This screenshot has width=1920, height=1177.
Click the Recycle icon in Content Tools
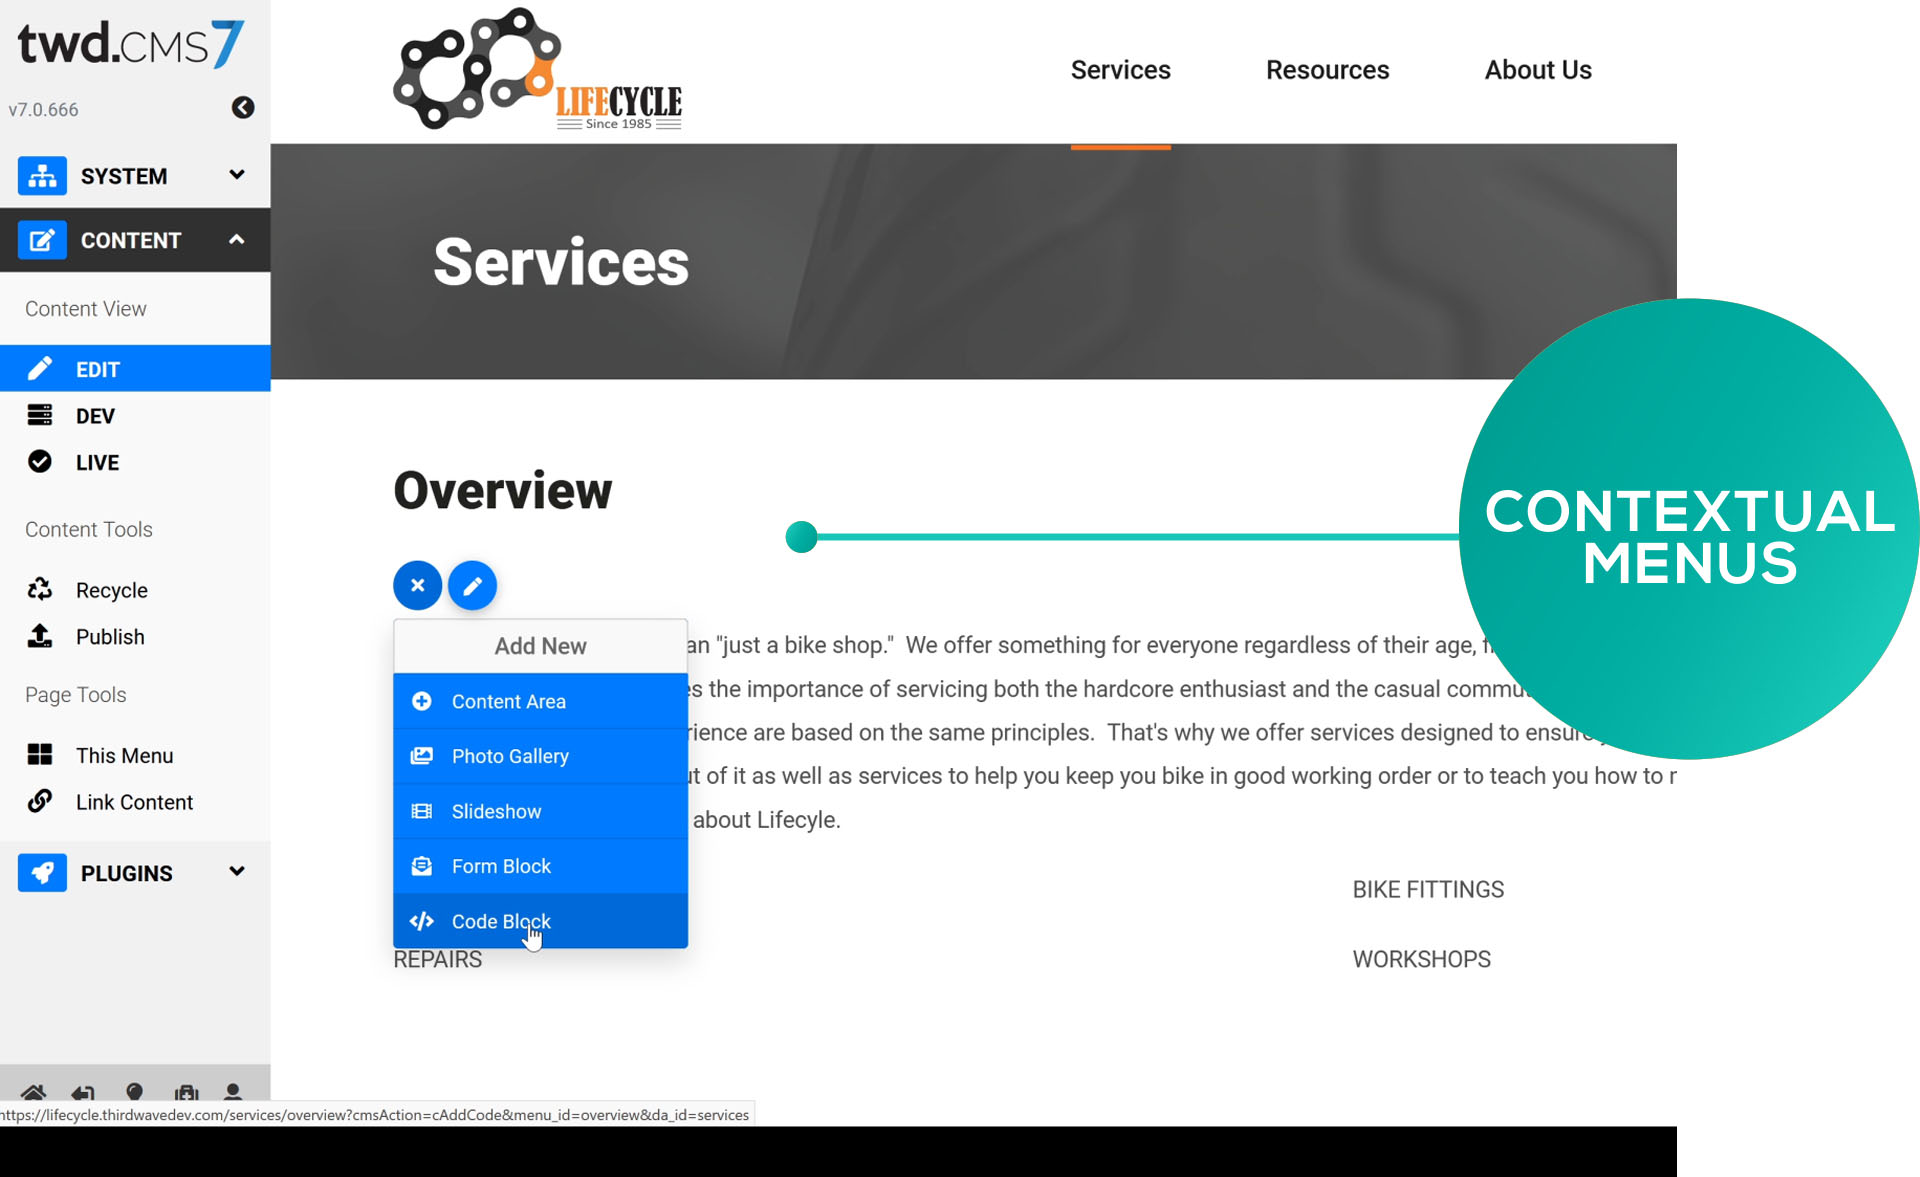pyautogui.click(x=38, y=588)
